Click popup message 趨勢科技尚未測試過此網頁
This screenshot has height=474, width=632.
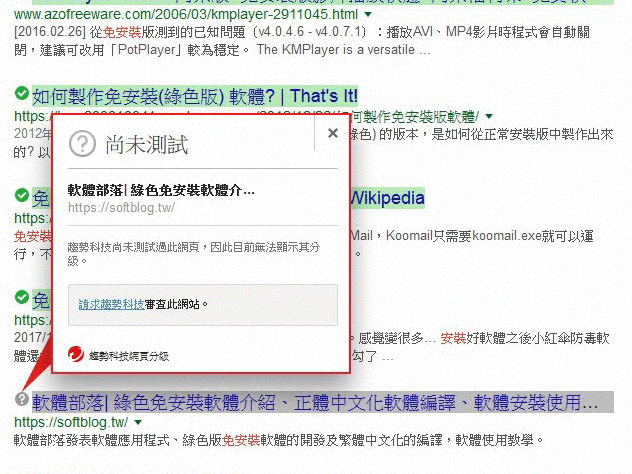pos(194,253)
